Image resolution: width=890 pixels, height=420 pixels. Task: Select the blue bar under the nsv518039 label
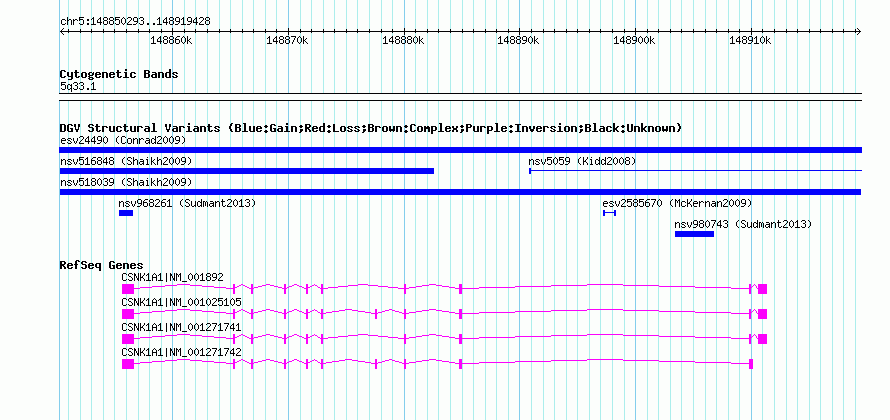[x=460, y=192]
